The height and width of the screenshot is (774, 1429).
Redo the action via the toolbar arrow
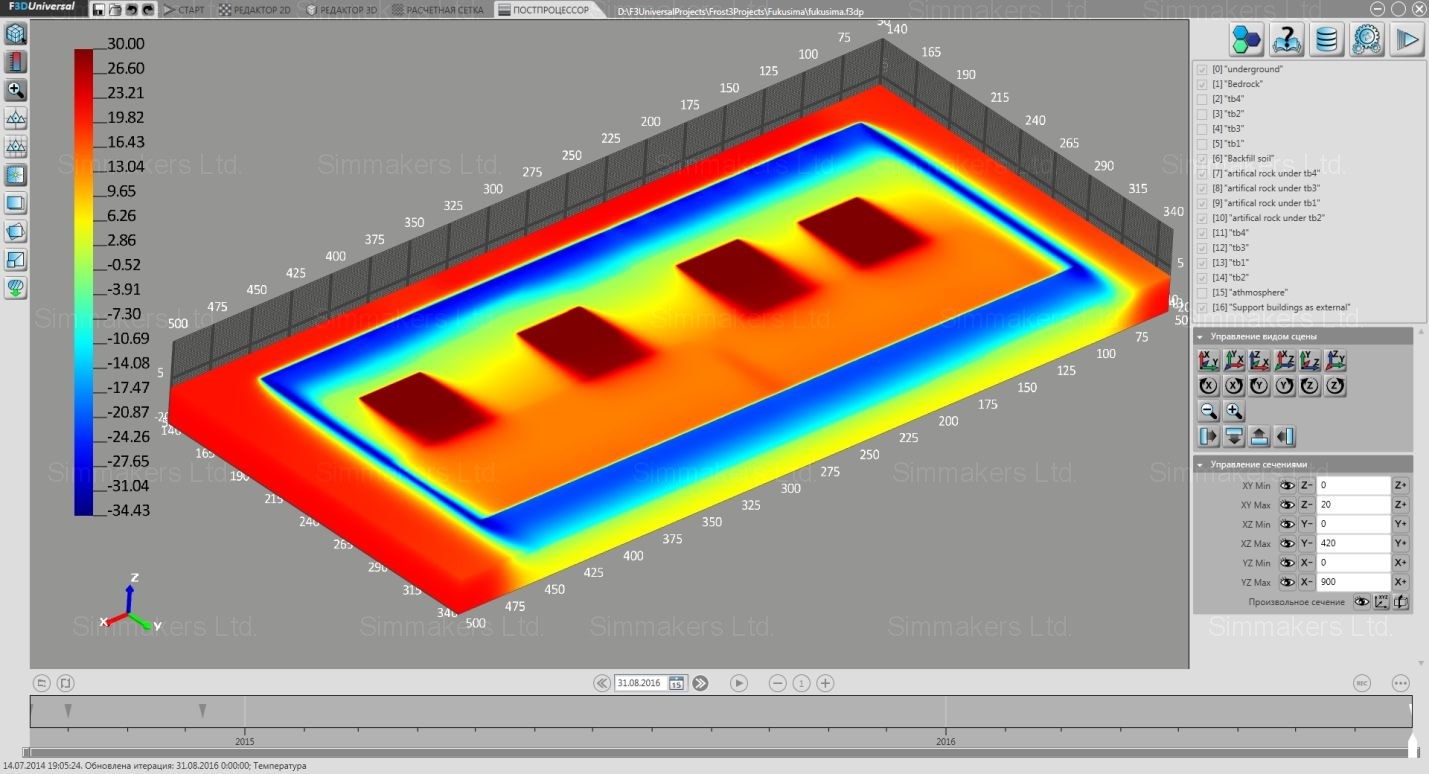click(x=148, y=9)
